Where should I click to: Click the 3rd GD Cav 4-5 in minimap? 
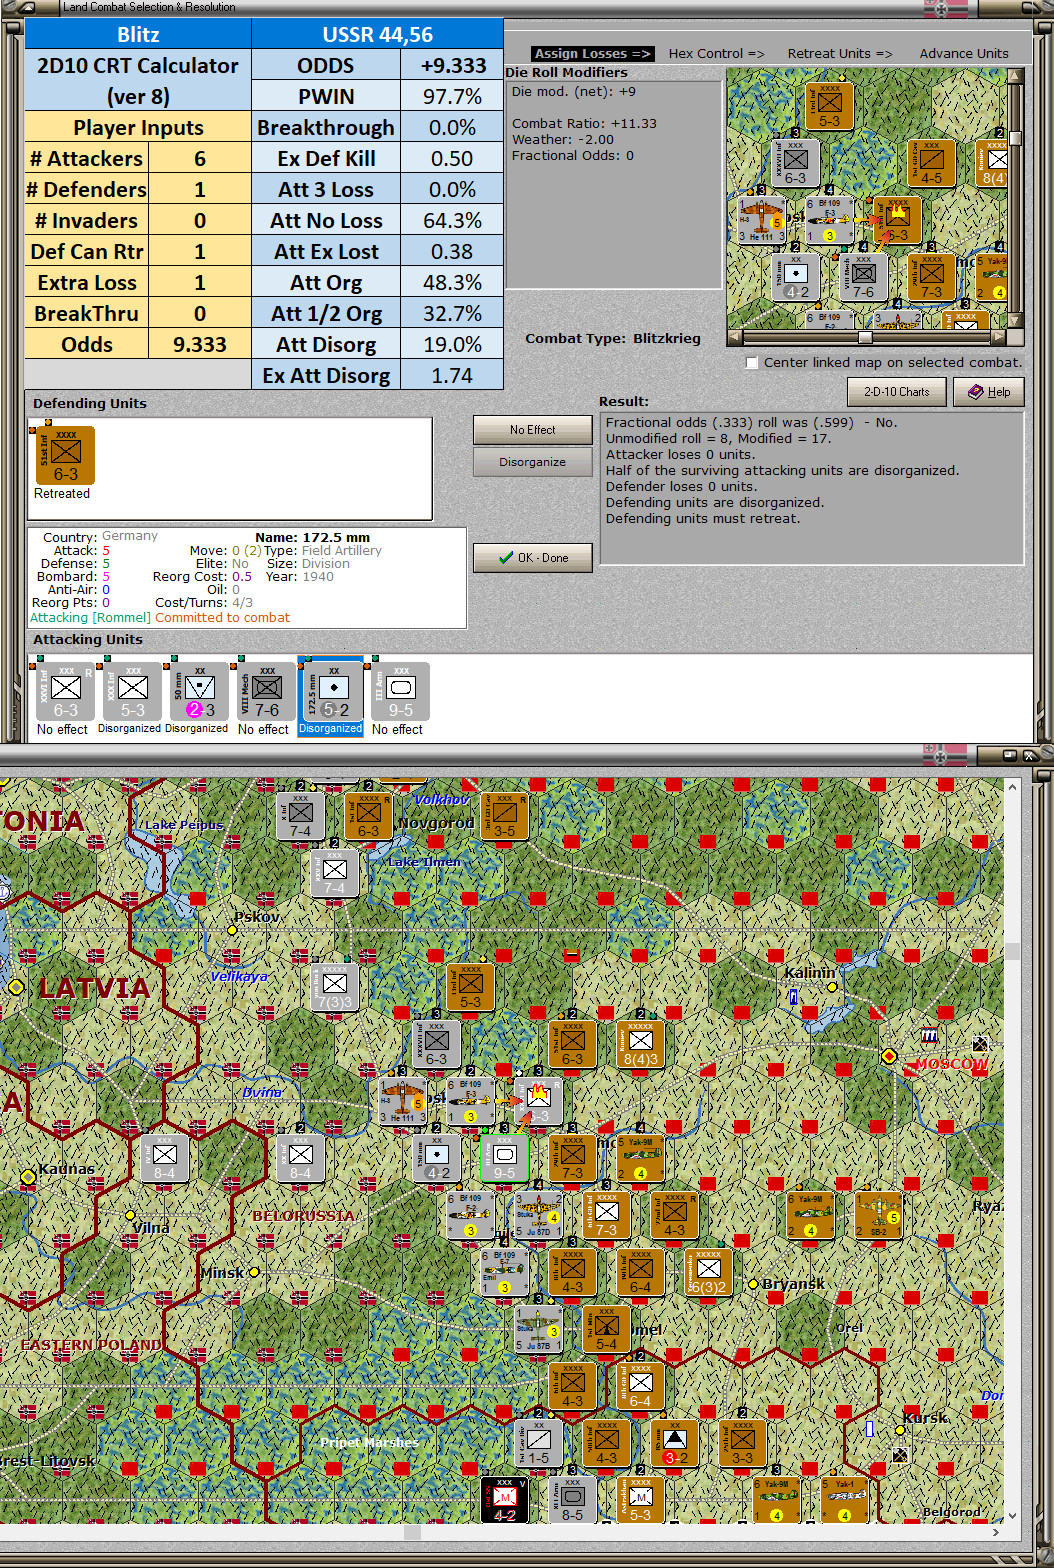tap(931, 163)
